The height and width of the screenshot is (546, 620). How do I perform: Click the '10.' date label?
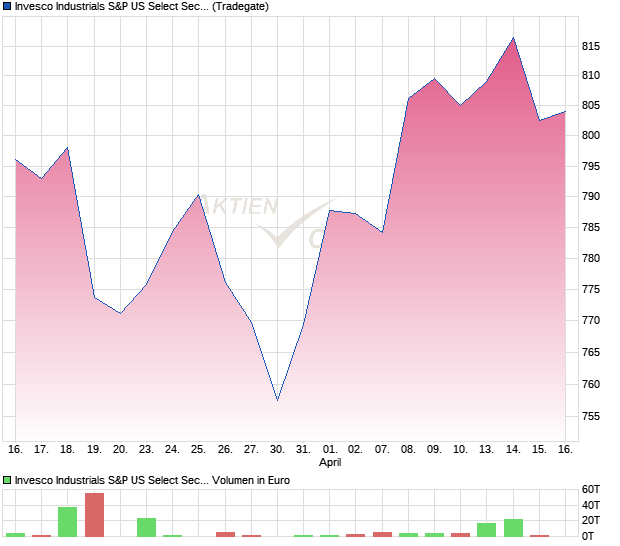coord(460,450)
